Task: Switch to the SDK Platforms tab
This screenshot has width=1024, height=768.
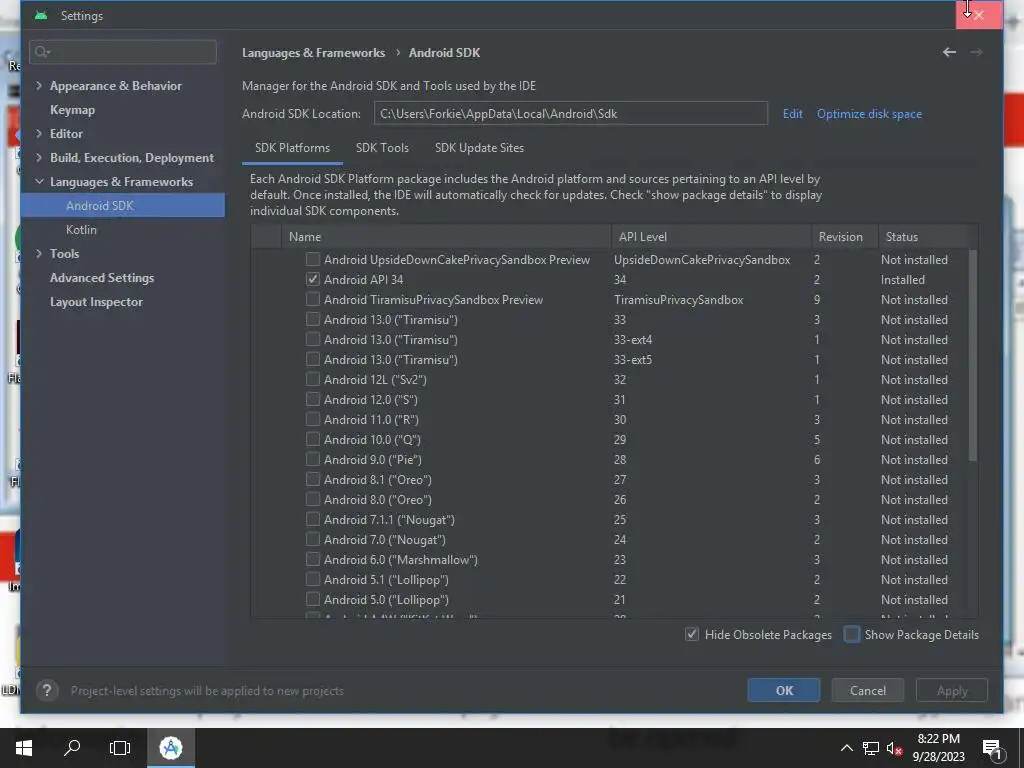Action: click(292, 148)
